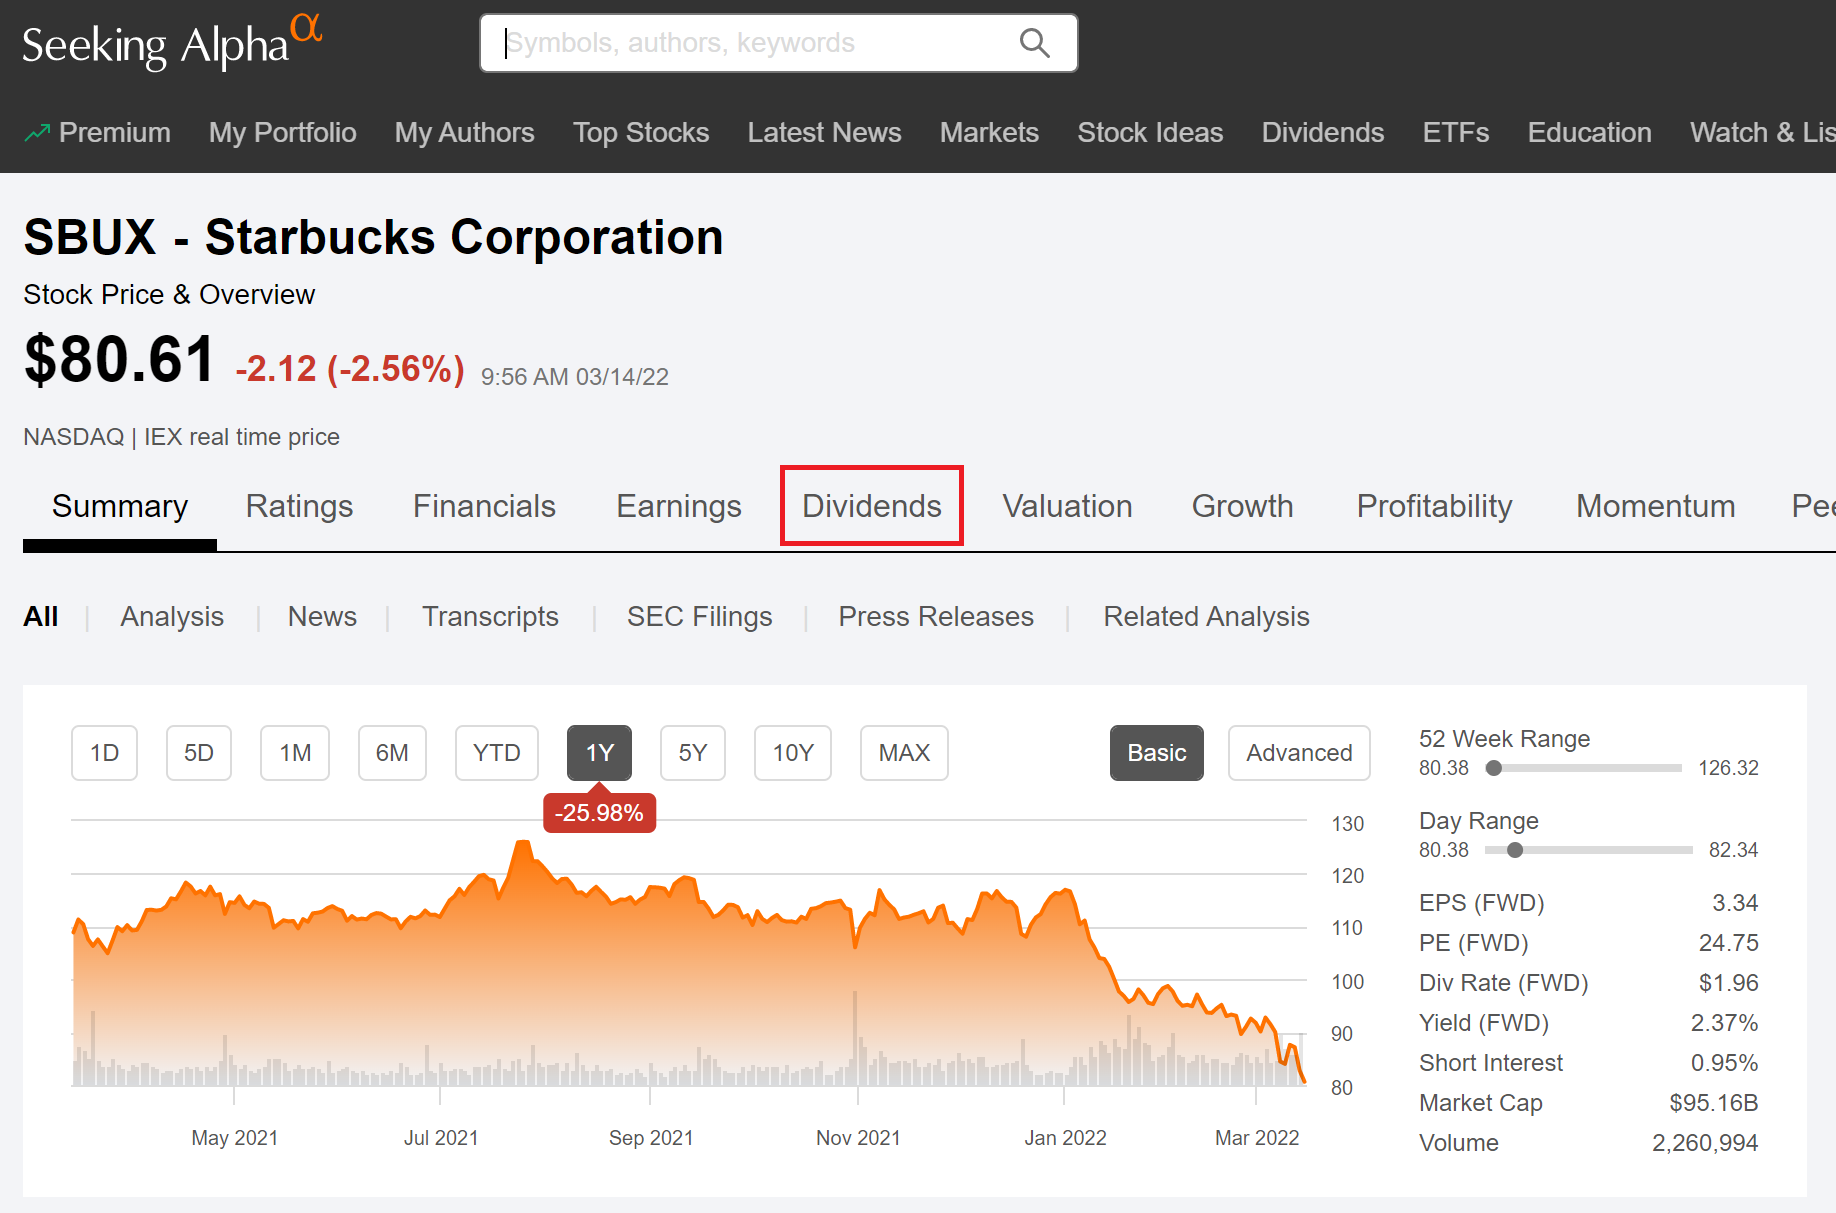This screenshot has height=1213, width=1836.
Task: Switch to the Advanced chart
Action: click(x=1299, y=753)
